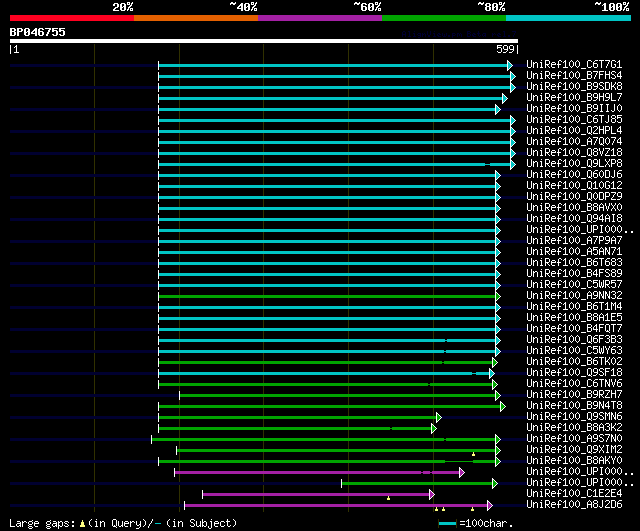
Task: Select the UniRef100_Q0DPZ9 label
Action: tap(574, 197)
